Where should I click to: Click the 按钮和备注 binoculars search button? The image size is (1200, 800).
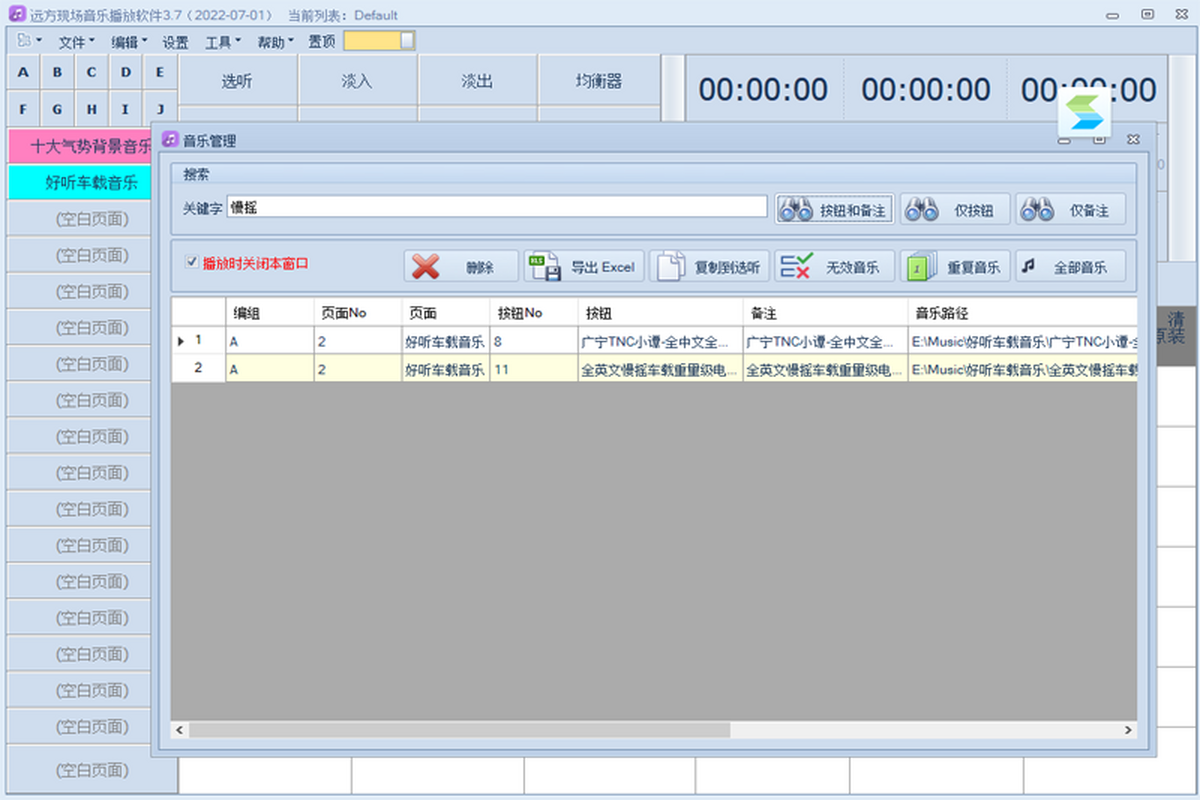pos(834,210)
